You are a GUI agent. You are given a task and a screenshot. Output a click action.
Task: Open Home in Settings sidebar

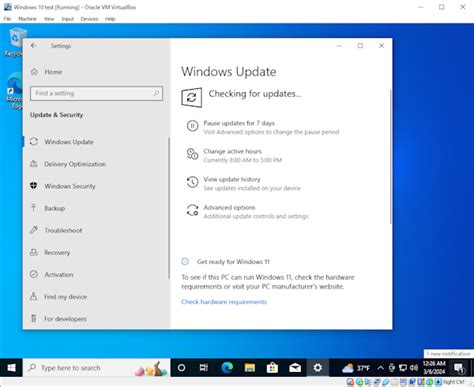pos(47,72)
